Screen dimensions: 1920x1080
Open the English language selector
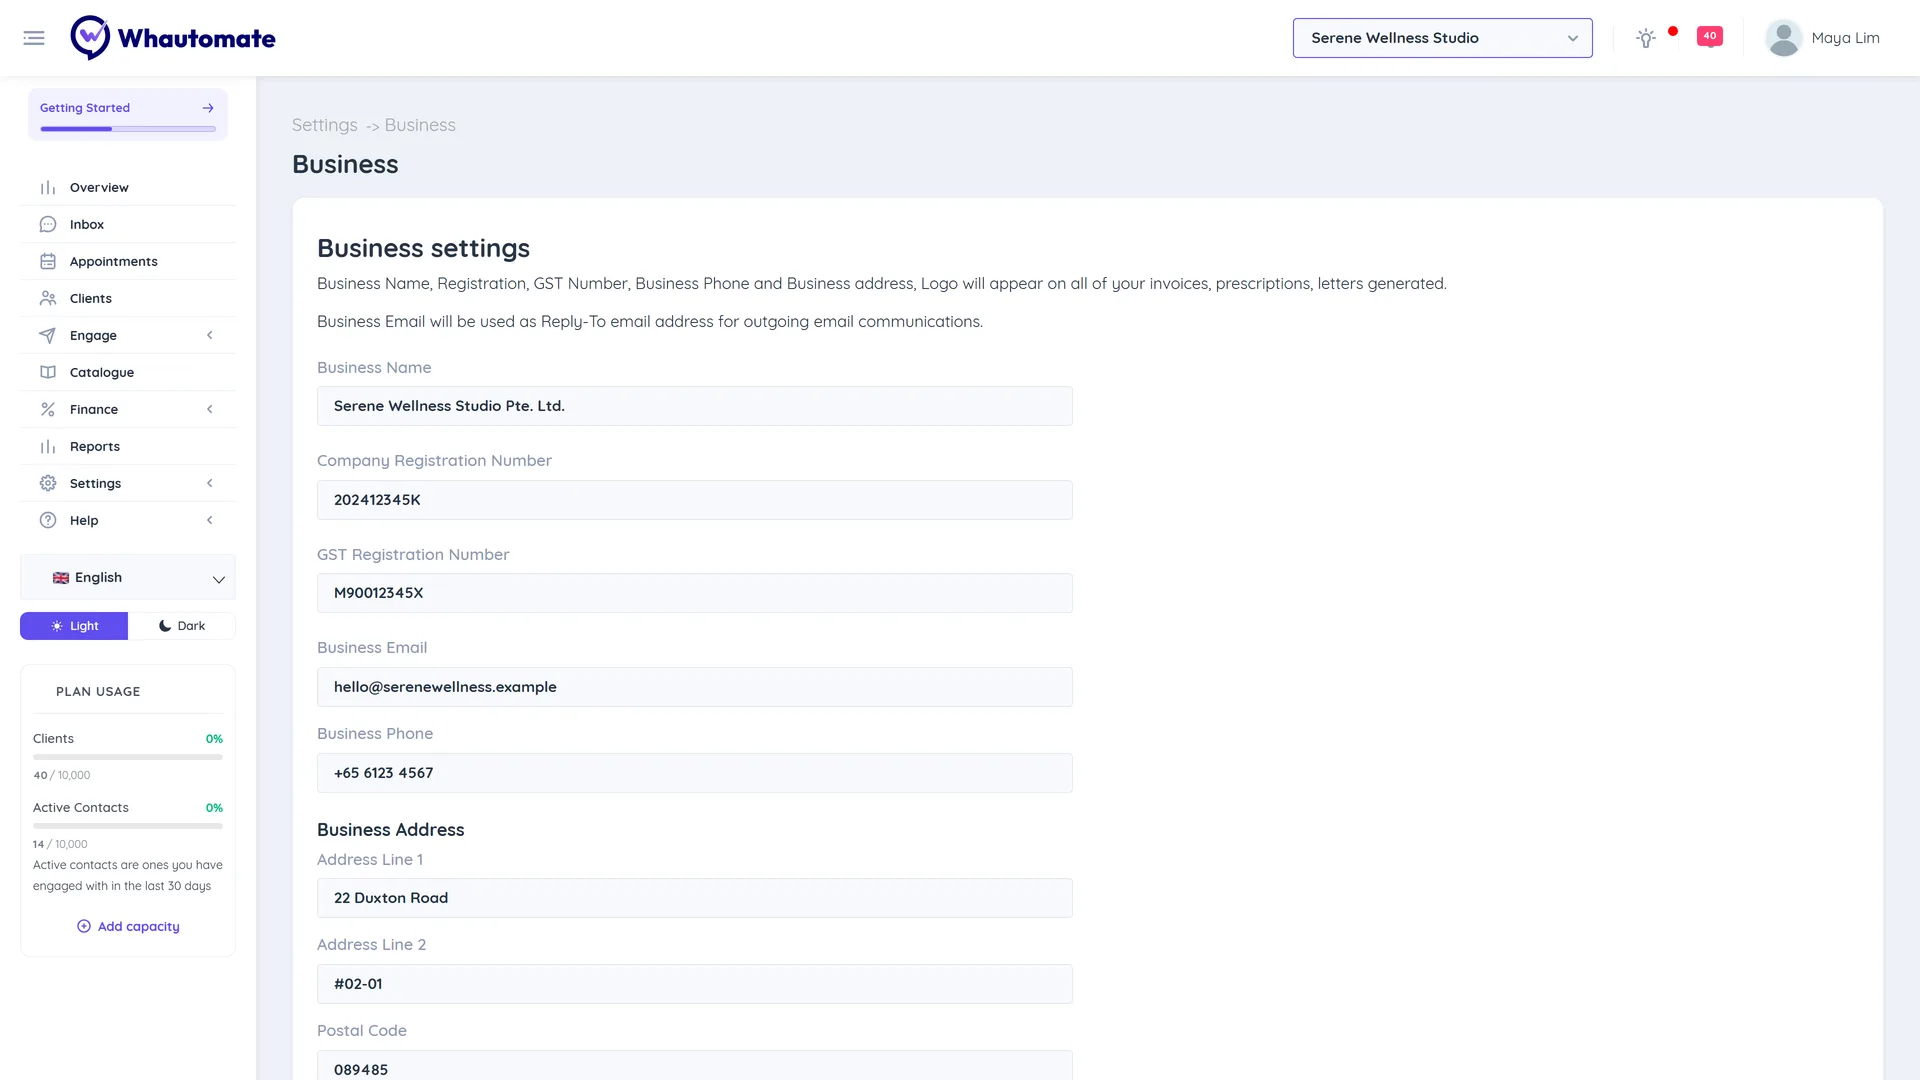pyautogui.click(x=128, y=578)
